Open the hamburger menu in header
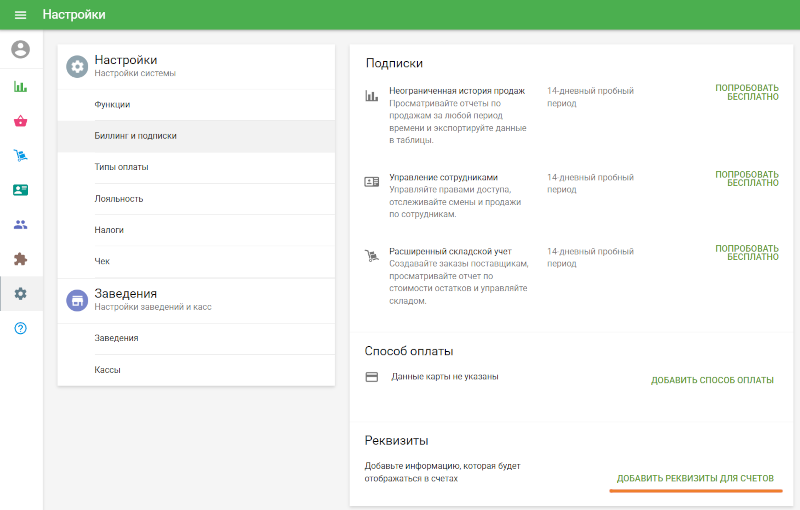This screenshot has width=800, height=510. (x=20, y=15)
